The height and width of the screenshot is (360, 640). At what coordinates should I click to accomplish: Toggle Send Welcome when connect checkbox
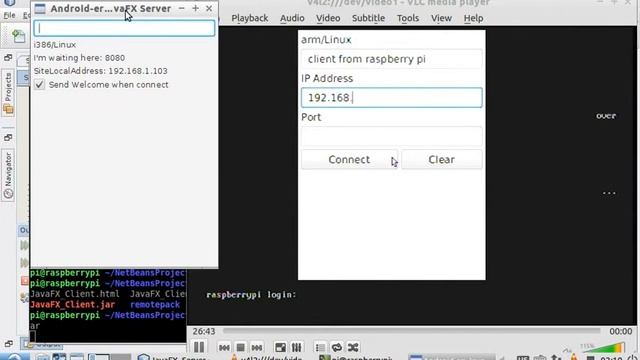(39, 84)
